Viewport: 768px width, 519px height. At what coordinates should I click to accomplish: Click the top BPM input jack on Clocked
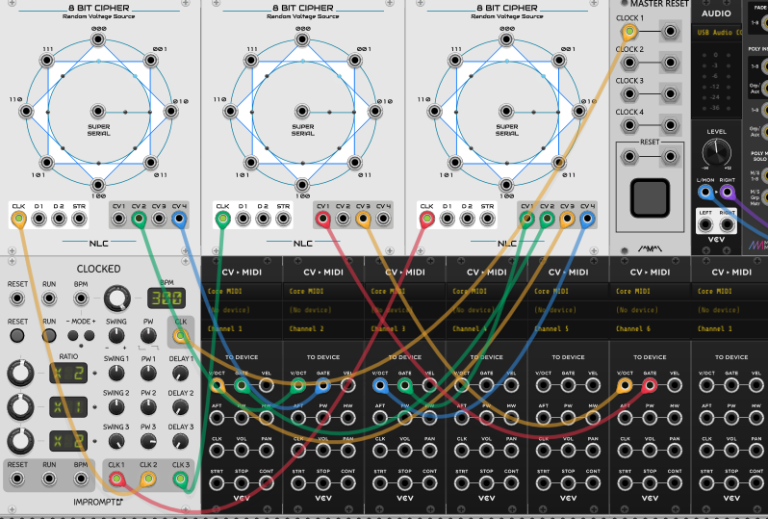[81, 298]
